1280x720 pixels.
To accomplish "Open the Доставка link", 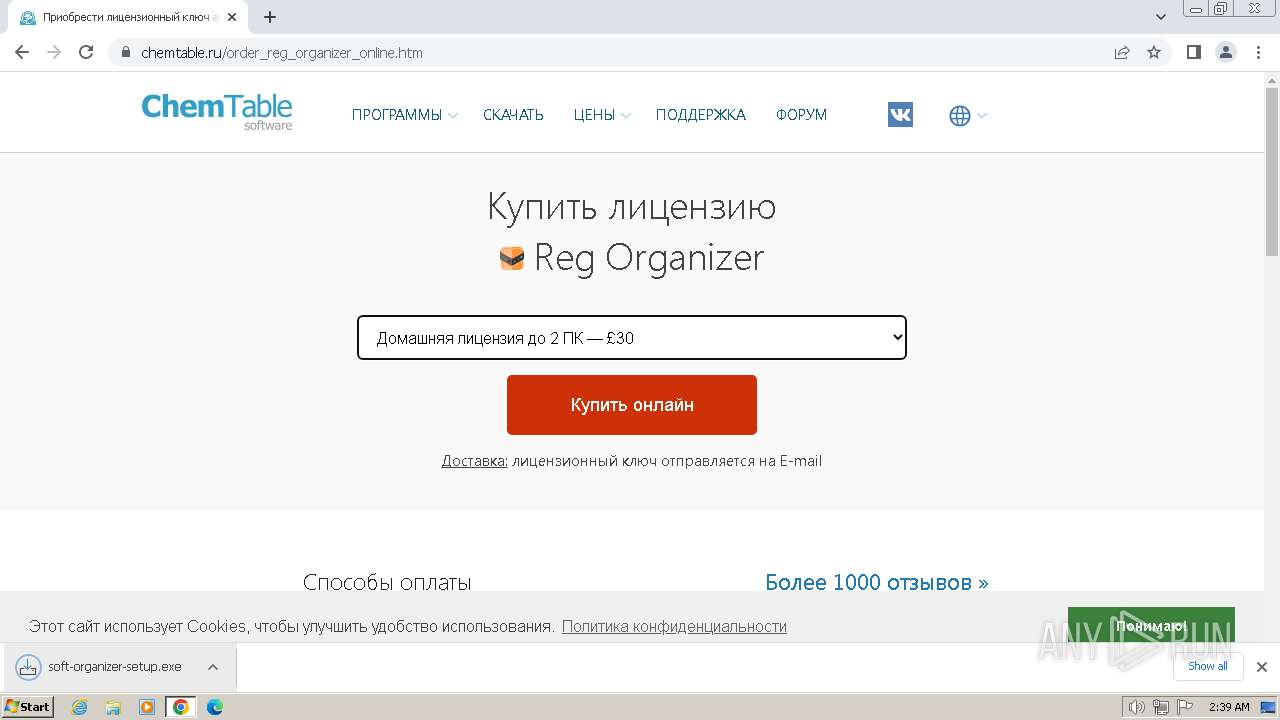I will coord(475,461).
